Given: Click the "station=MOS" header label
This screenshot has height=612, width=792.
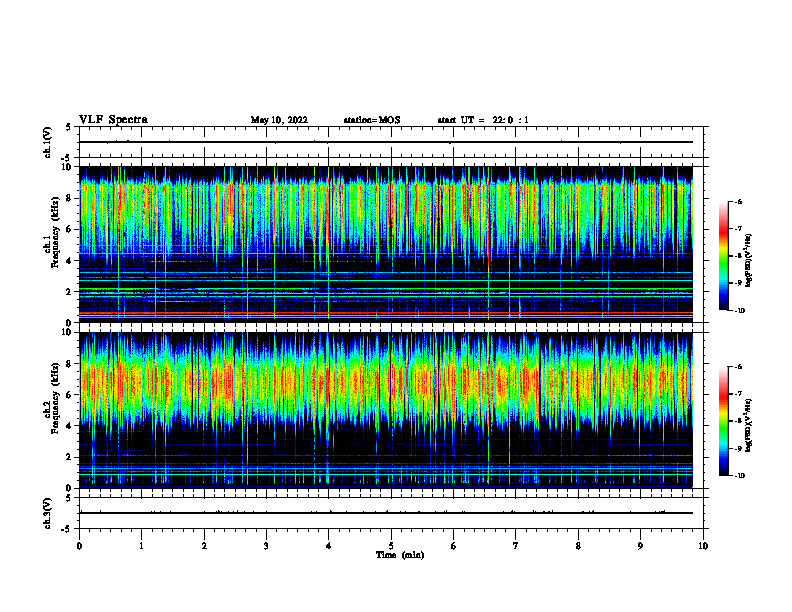Looking at the screenshot, I should point(372,120).
